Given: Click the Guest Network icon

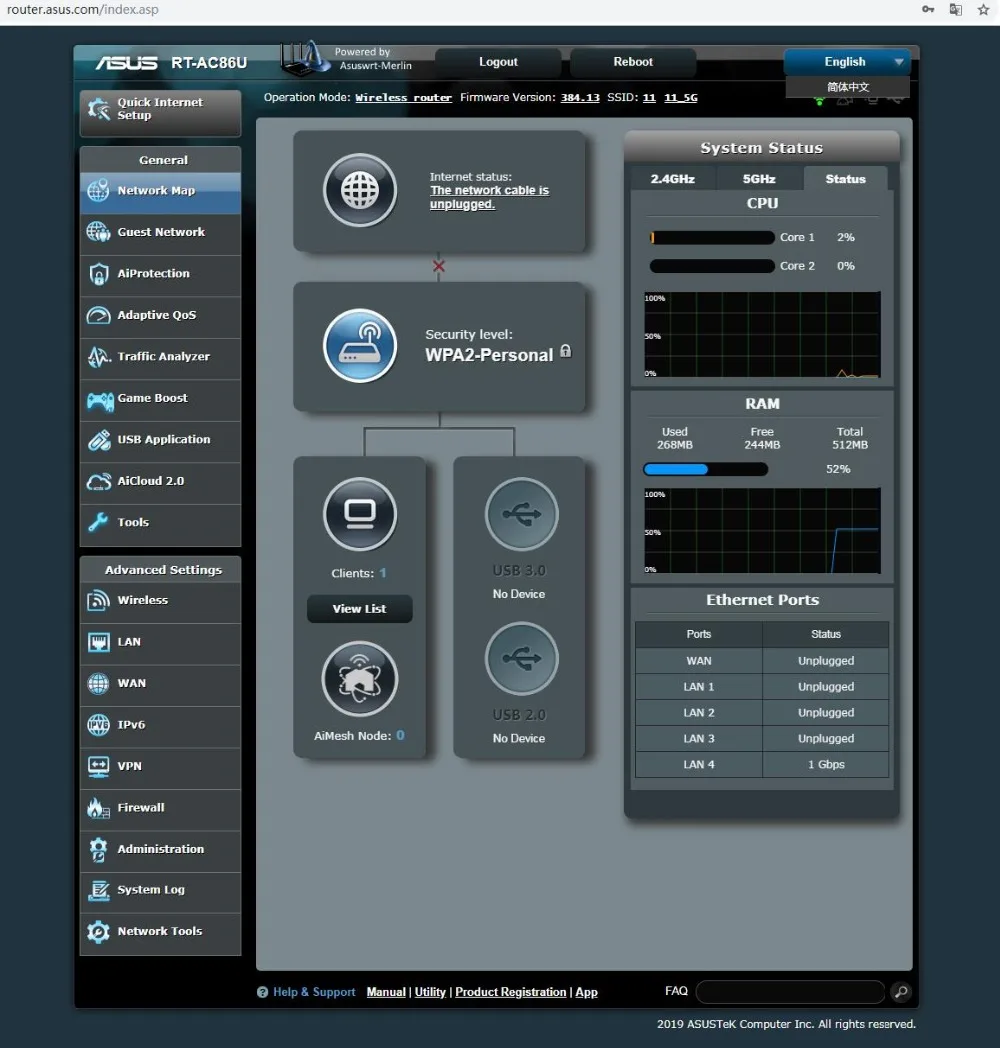Looking at the screenshot, I should pos(98,232).
